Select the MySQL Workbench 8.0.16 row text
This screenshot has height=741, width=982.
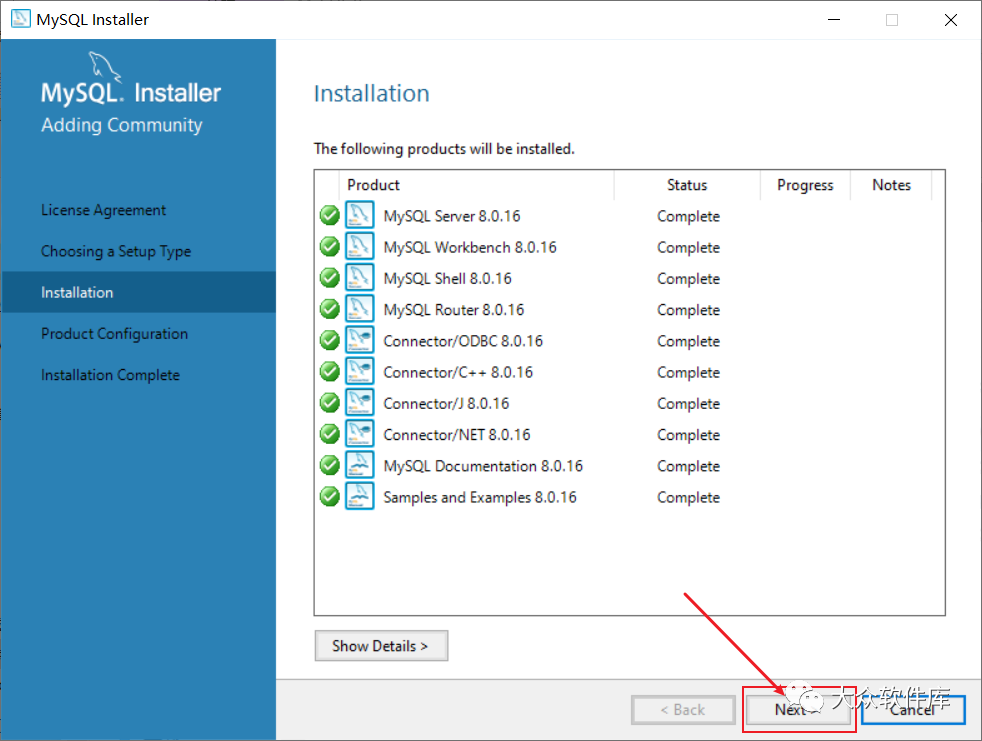click(470, 247)
